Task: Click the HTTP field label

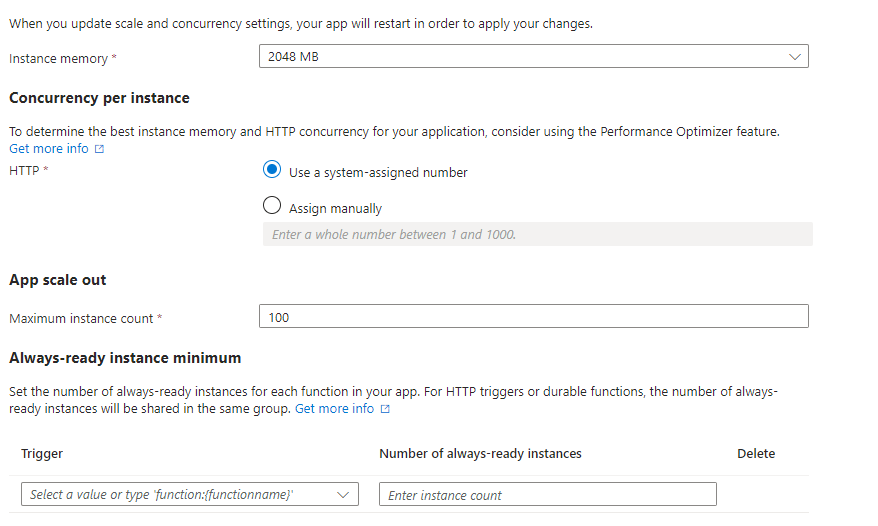Action: pos(24,170)
